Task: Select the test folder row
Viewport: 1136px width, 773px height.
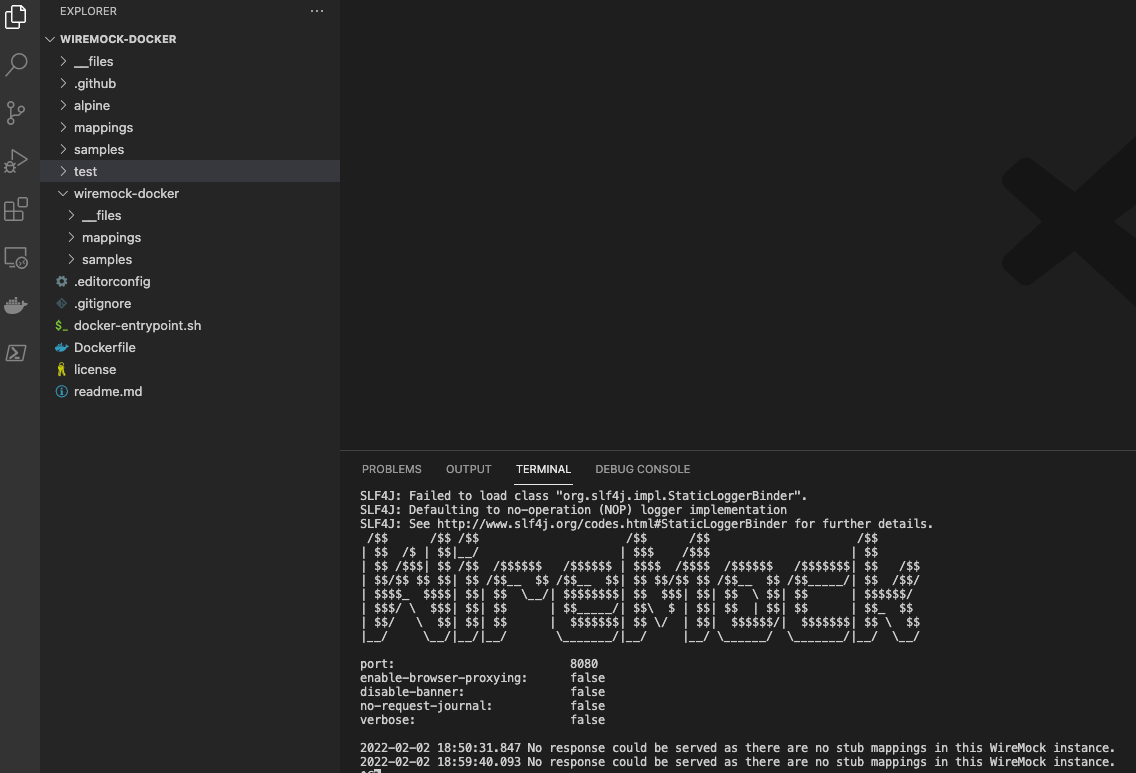Action: click(190, 171)
